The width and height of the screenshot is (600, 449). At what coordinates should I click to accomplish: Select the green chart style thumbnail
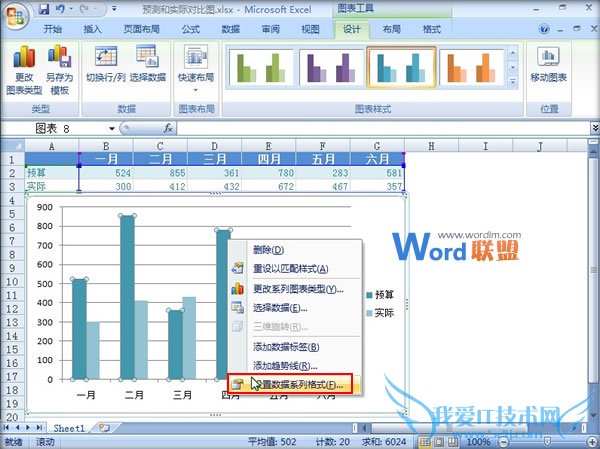coord(261,67)
